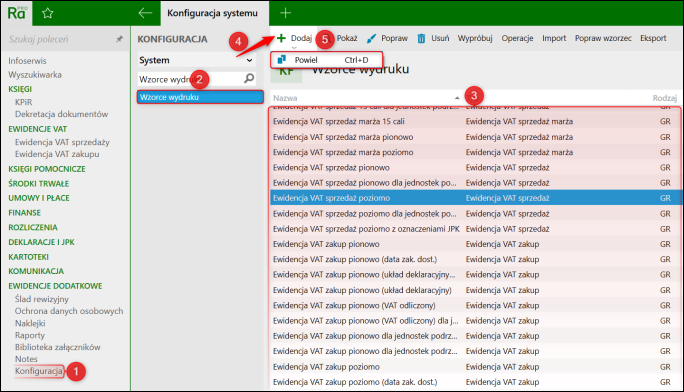Image resolution: width=684 pixels, height=392 pixels.
Task: Click the green plus Dodaj icon
Action: (281, 38)
